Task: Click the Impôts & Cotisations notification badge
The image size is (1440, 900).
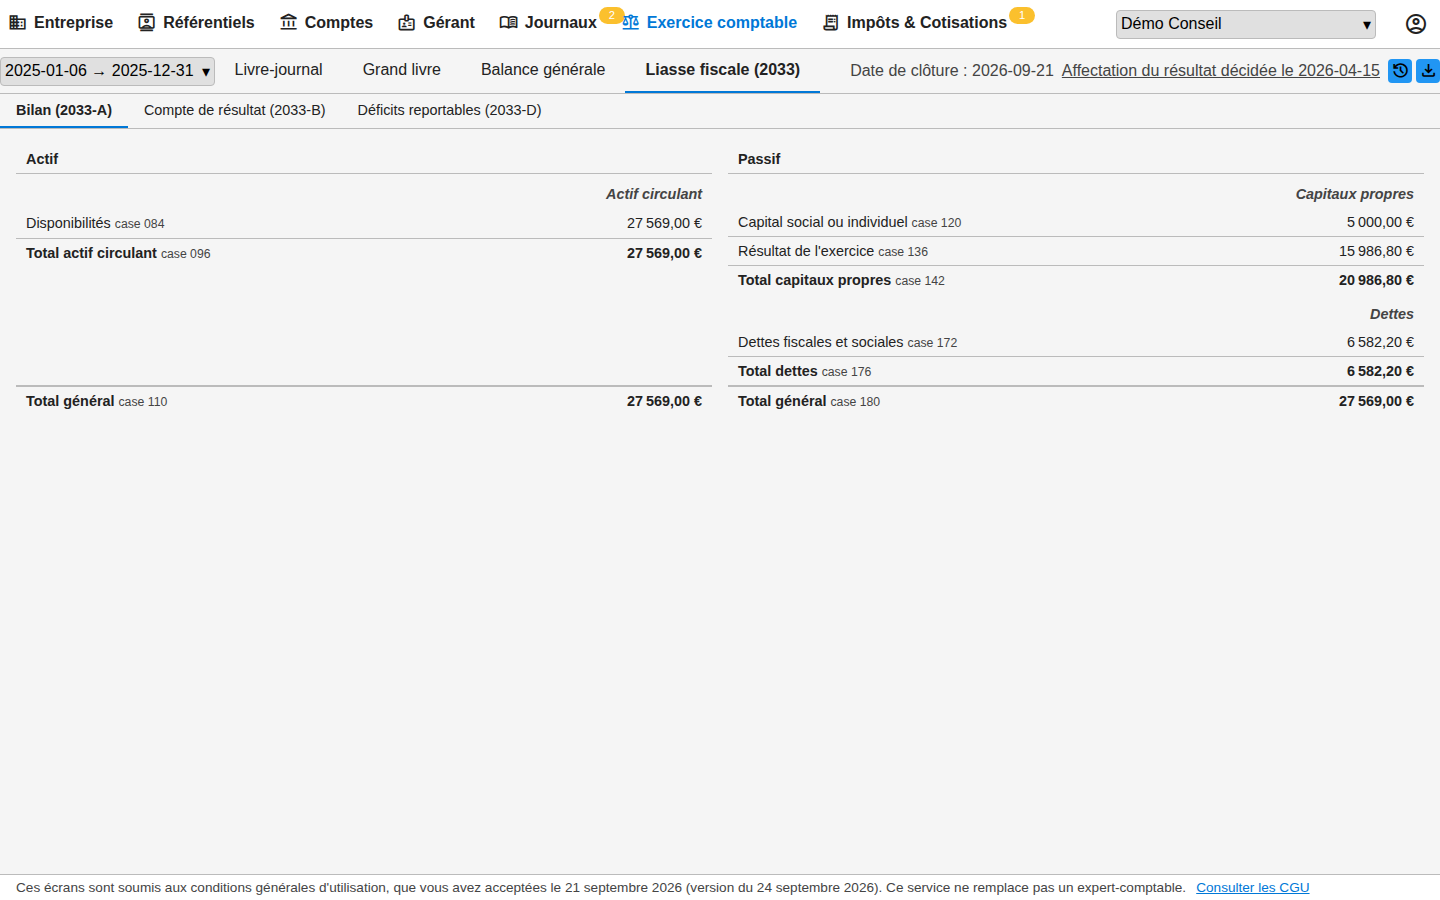Action: 1021,15
